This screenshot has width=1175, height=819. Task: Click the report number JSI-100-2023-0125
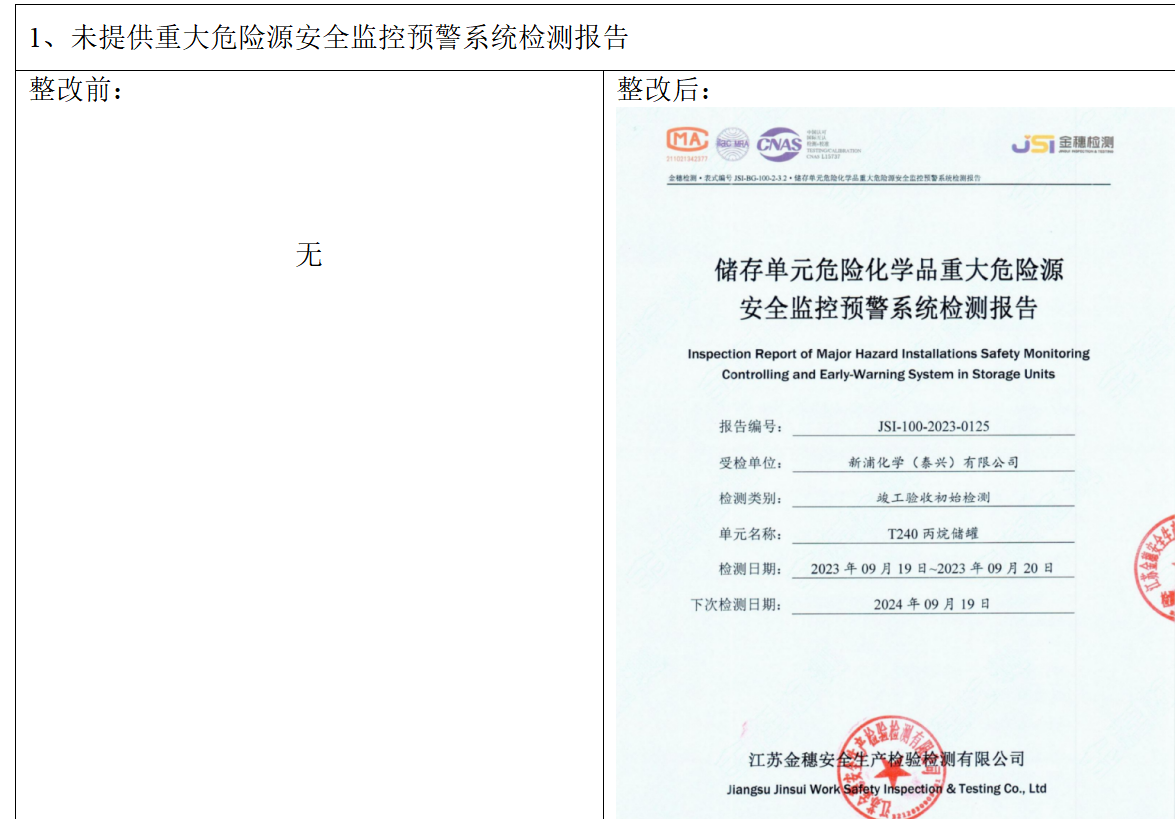[x=933, y=426]
